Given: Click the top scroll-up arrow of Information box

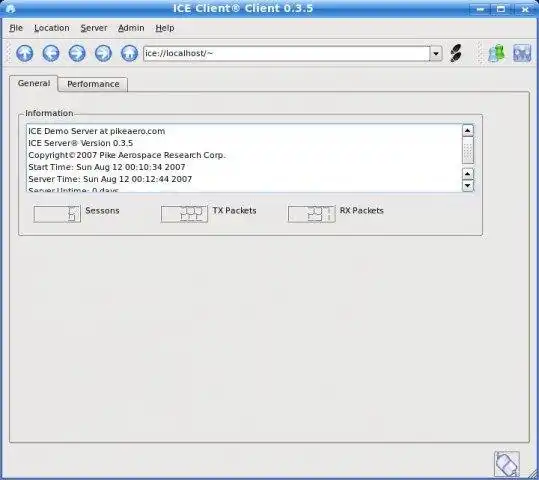Looking at the screenshot, I should point(468,130).
